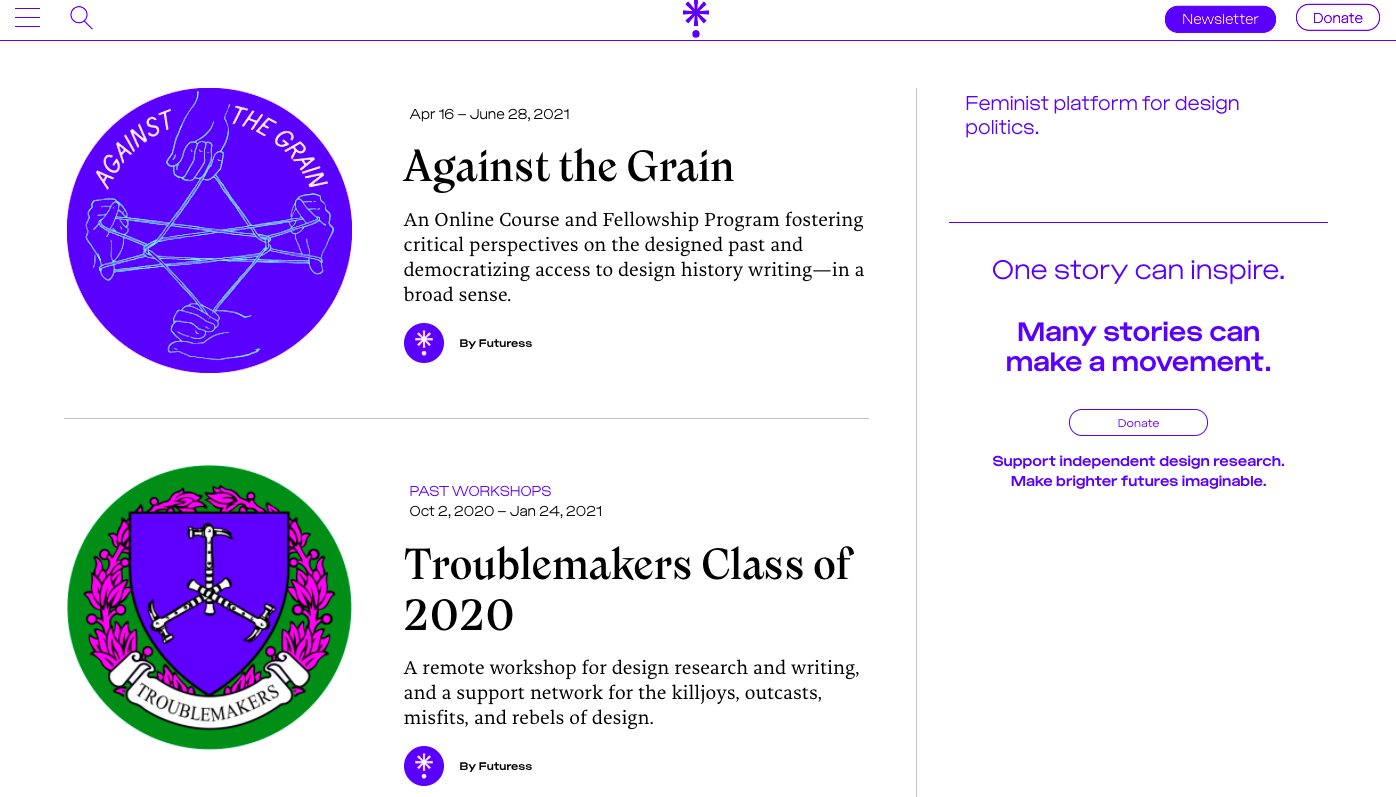Screen dimensions: 1396x797
Task: Click Feminist platform for design politics tagline
Action: coord(1101,115)
